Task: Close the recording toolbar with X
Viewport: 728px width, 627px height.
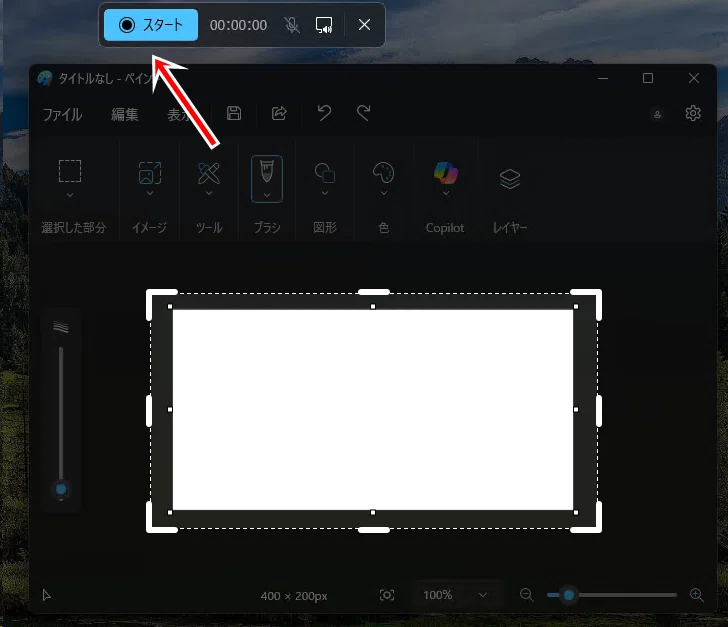Action: (364, 25)
